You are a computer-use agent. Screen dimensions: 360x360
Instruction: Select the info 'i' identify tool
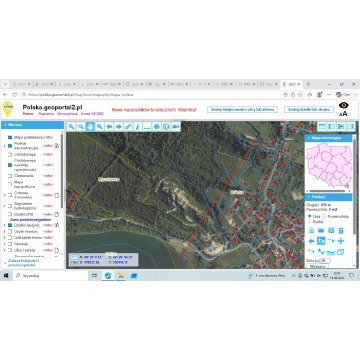click(138, 127)
